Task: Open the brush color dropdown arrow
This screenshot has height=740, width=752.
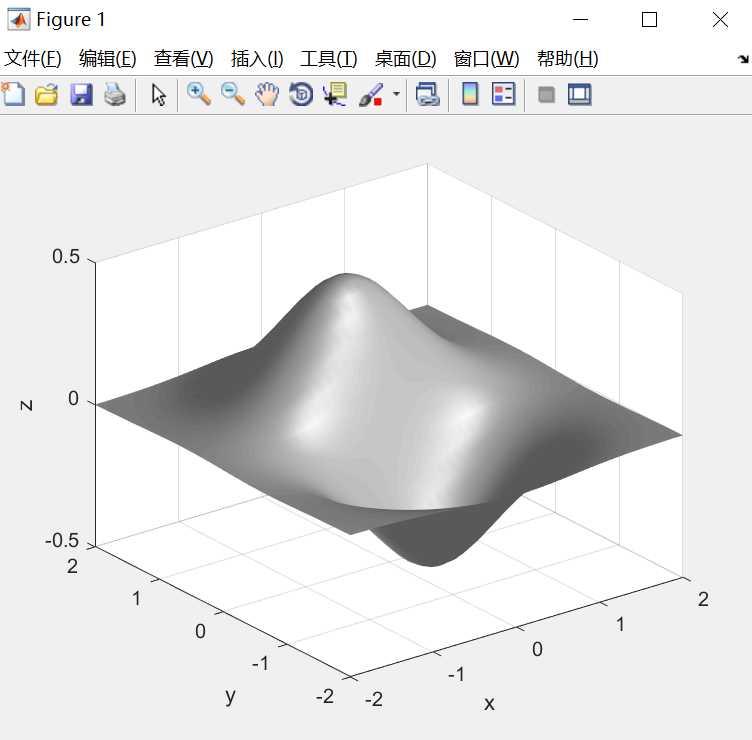Action: click(x=396, y=94)
